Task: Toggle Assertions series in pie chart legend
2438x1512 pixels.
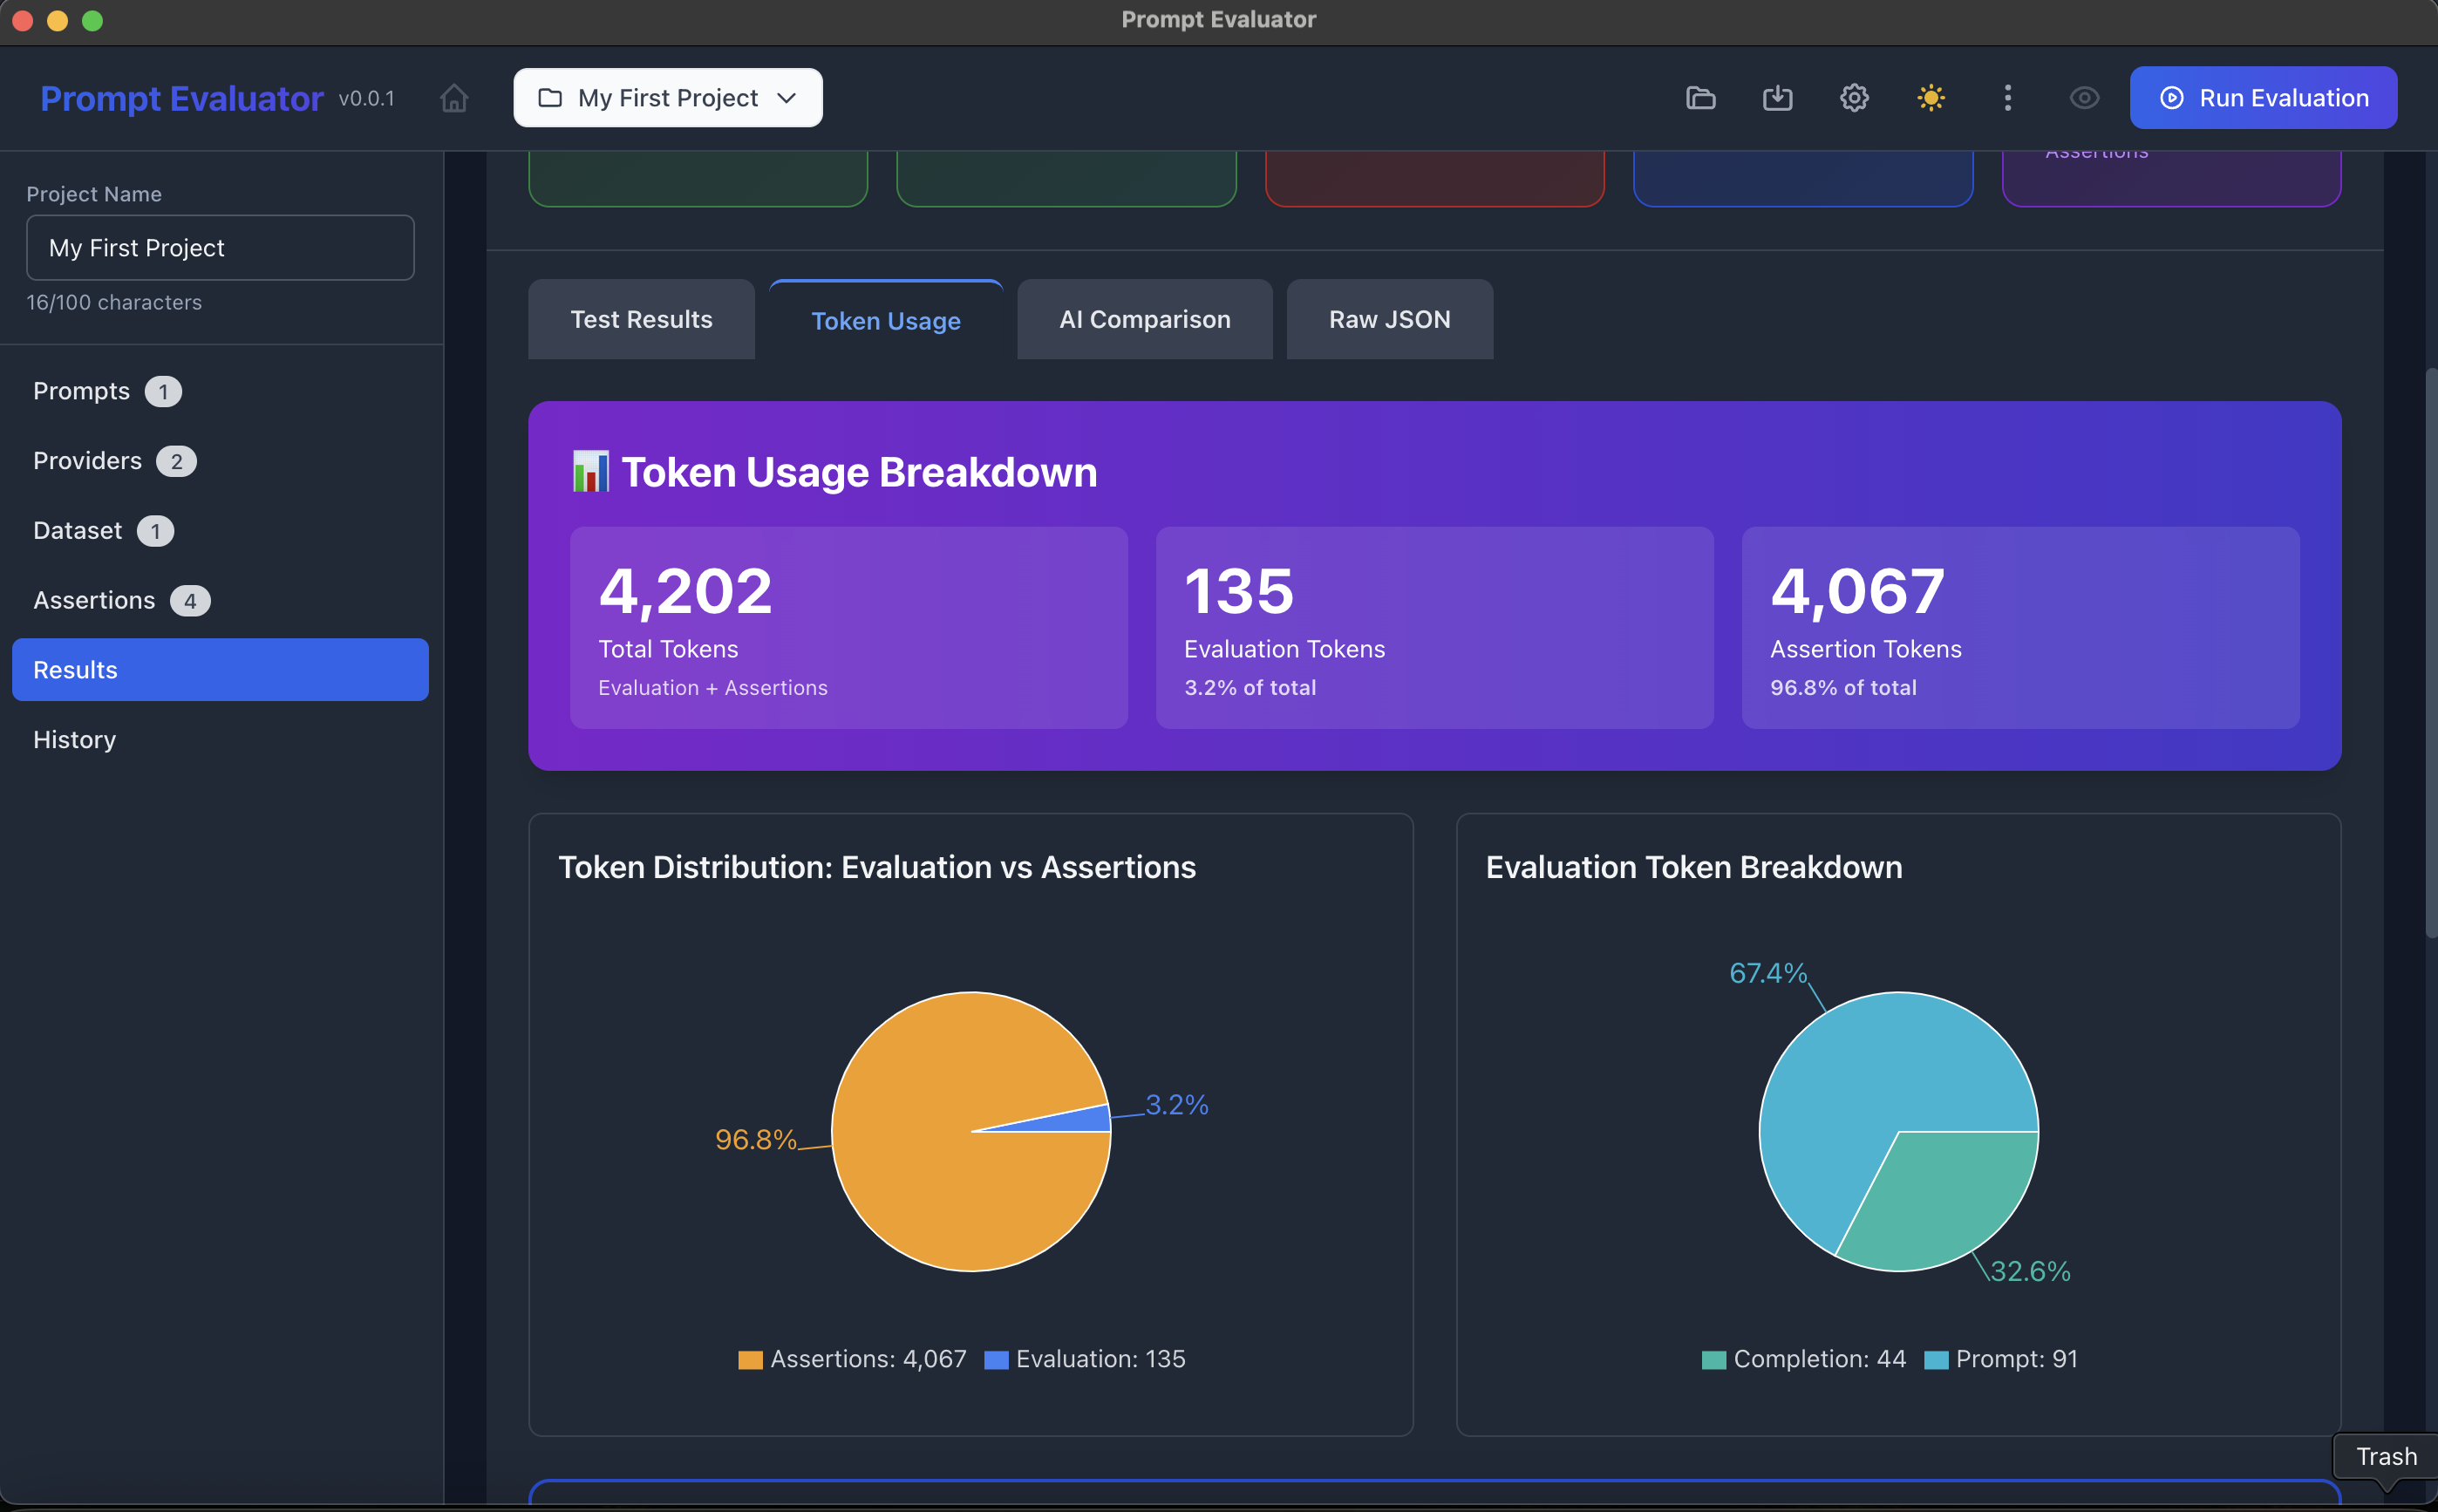Action: tap(853, 1359)
